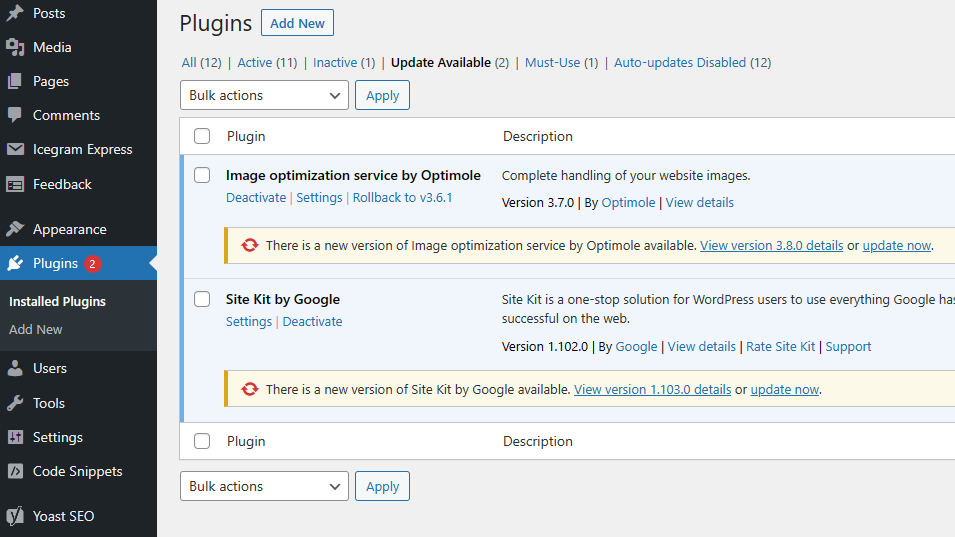Click the update icon in Site Kit notice
The width and height of the screenshot is (955, 537).
[250, 389]
